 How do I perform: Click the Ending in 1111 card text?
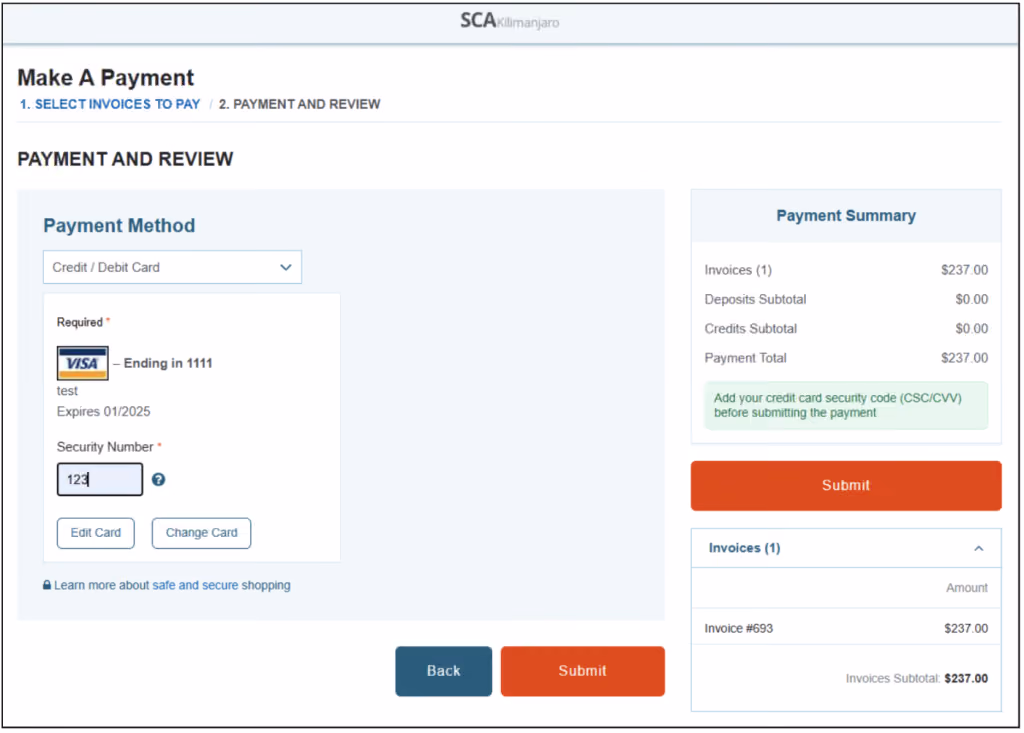coord(168,363)
